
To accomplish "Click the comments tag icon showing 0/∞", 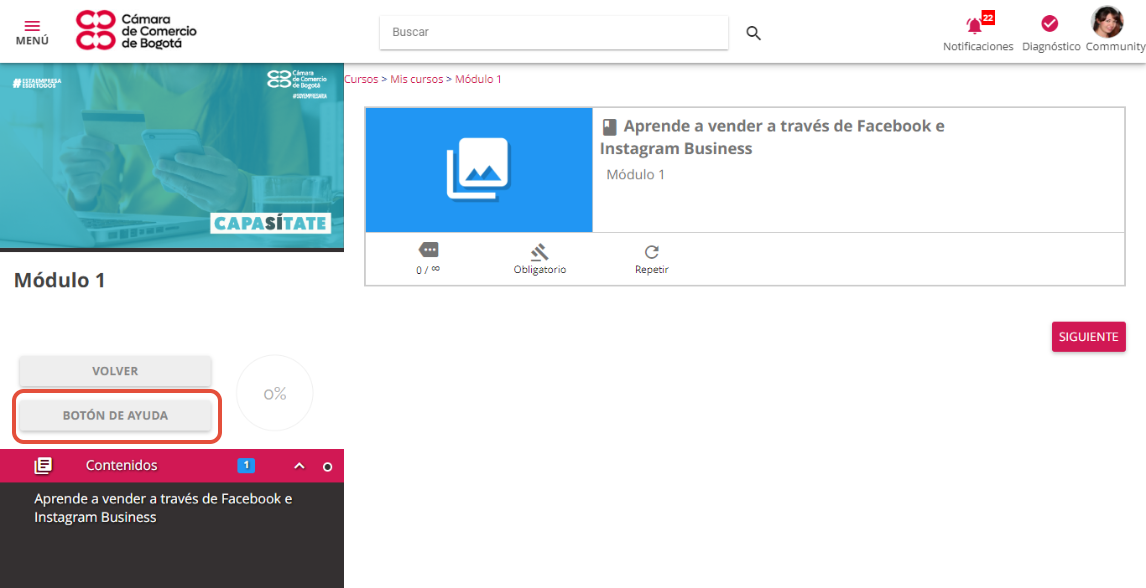I will coord(428,250).
